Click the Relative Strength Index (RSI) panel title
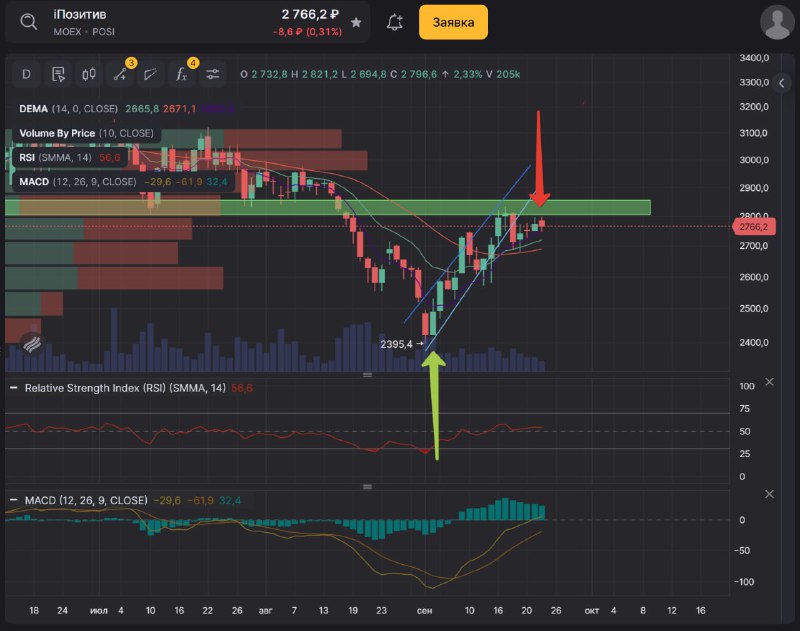The height and width of the screenshot is (631, 800). (125, 388)
